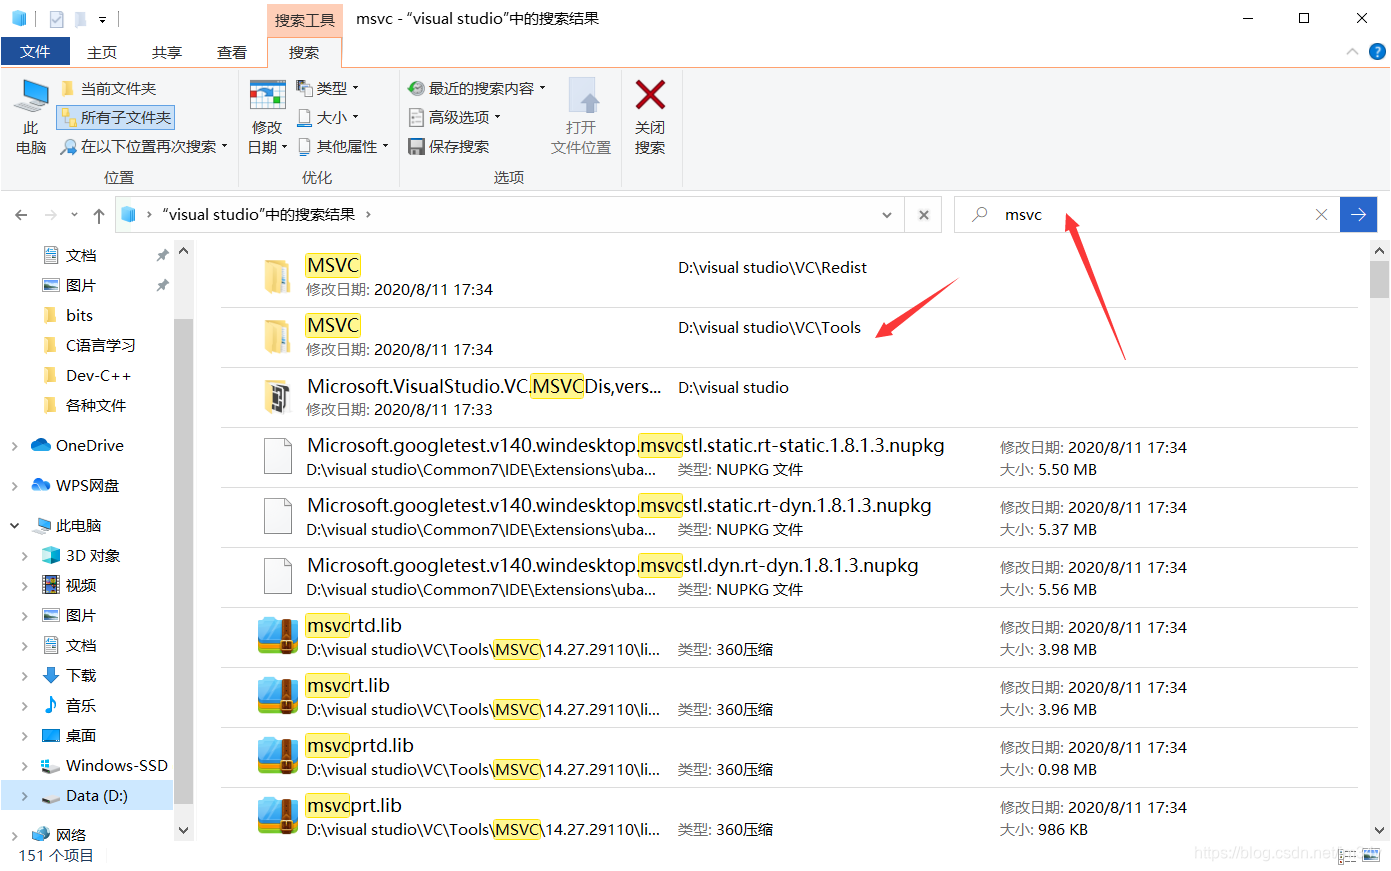Click the stop search X beside address bar
Image resolution: width=1391 pixels, height=871 pixels.
click(x=924, y=215)
